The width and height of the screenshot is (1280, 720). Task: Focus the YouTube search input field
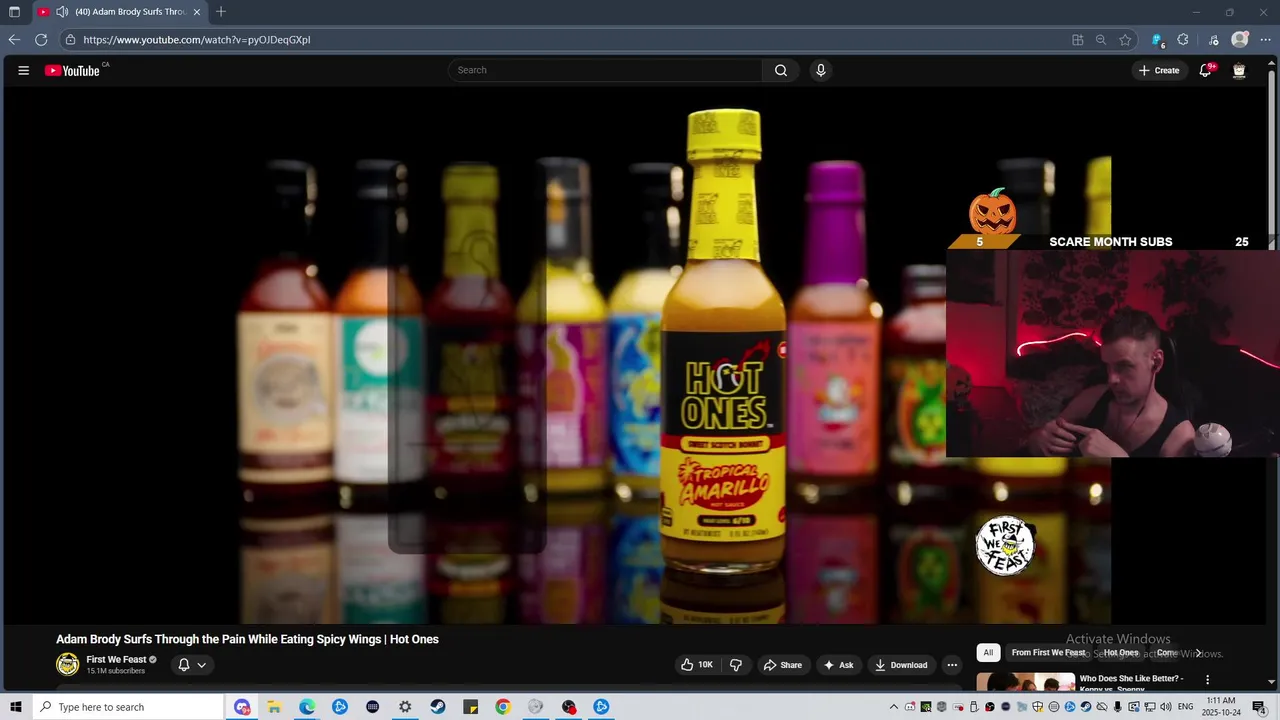point(606,70)
